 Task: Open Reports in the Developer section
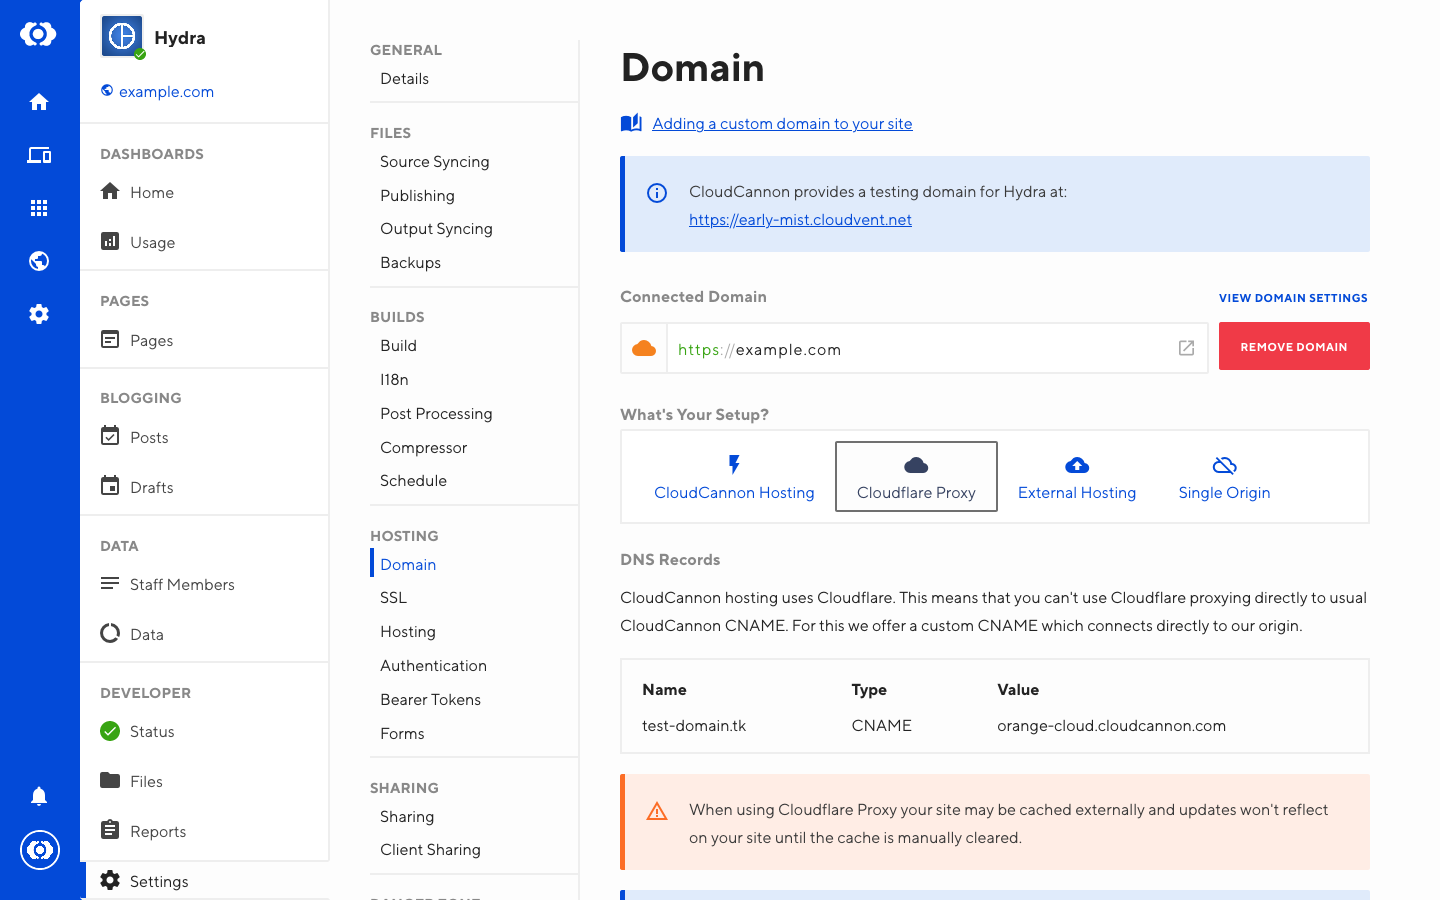point(158,832)
